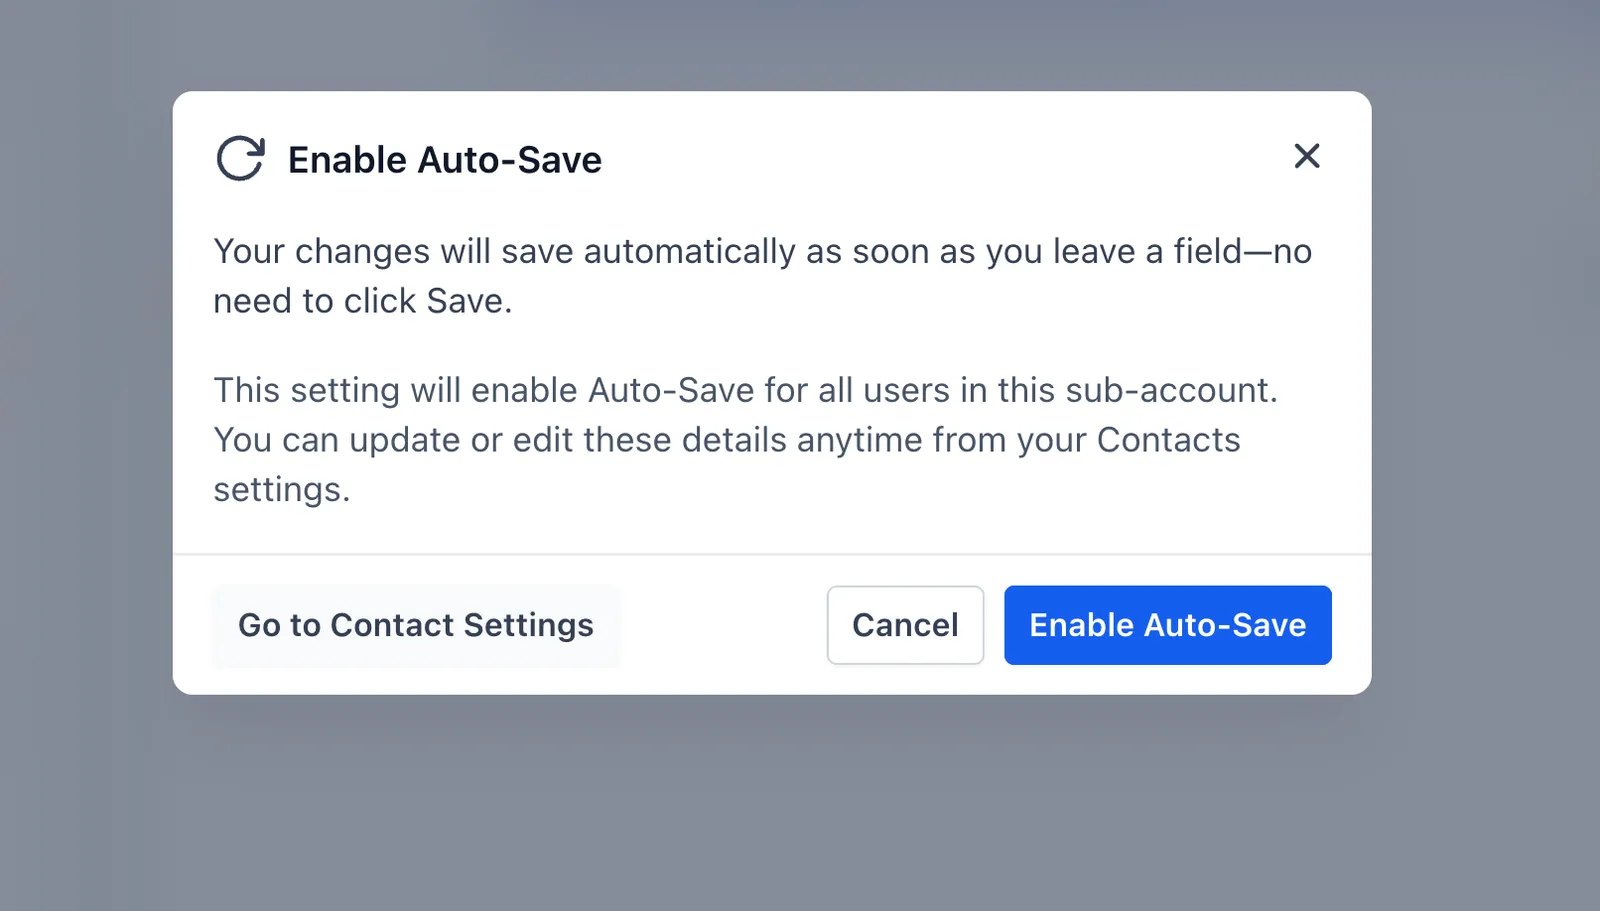Click the paragraph starting 'This setting will enable'
Screen dimensions: 1600x911
tap(745, 440)
